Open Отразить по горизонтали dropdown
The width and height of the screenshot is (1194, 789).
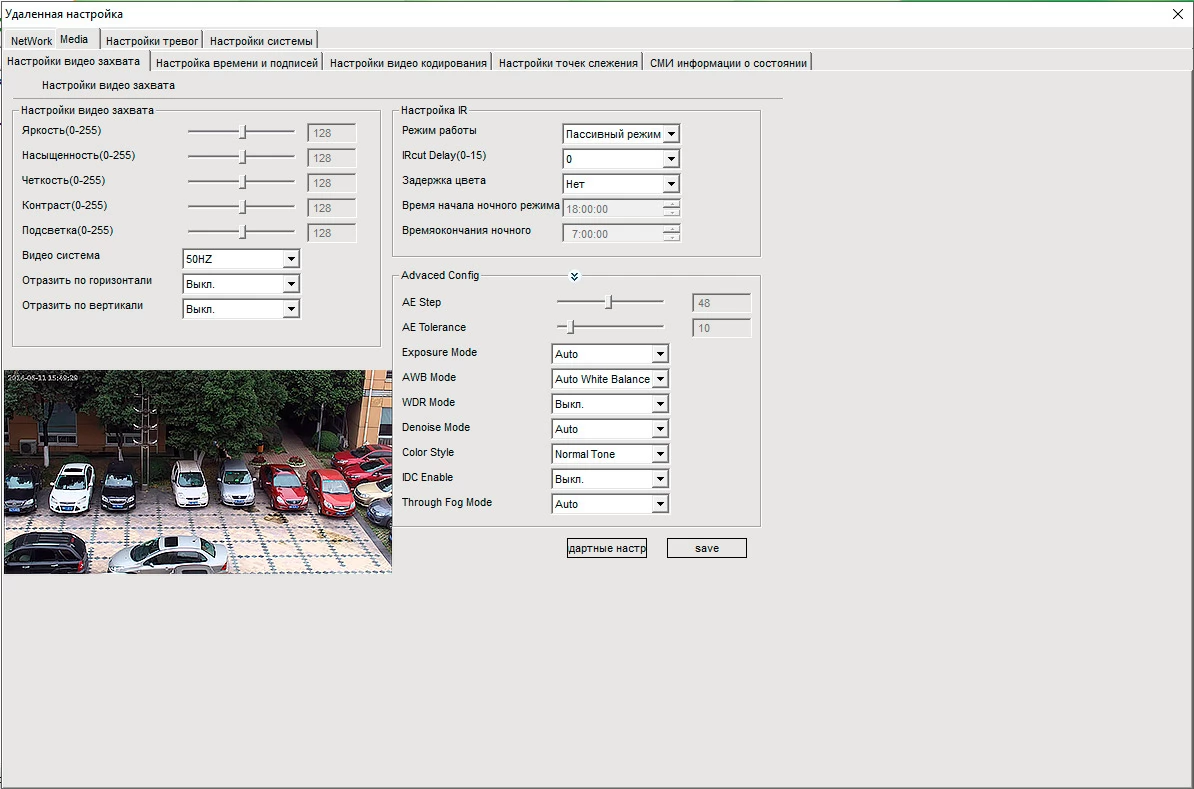[x=241, y=284]
